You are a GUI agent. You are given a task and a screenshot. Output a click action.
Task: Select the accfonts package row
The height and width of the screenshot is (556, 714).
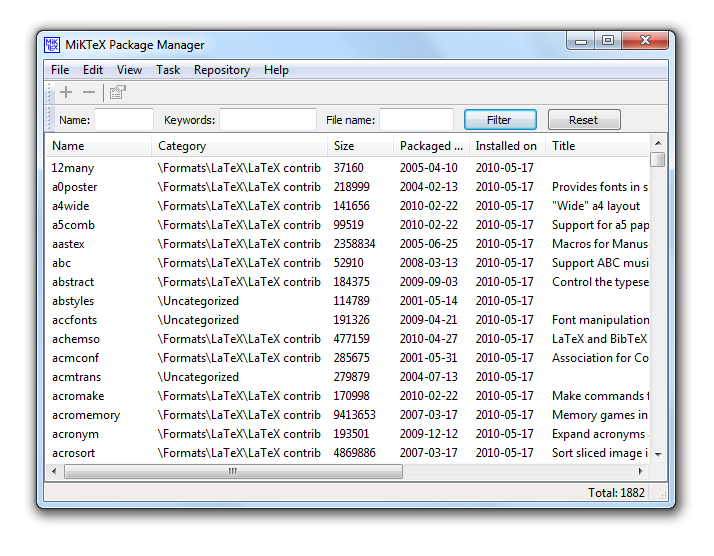point(347,320)
